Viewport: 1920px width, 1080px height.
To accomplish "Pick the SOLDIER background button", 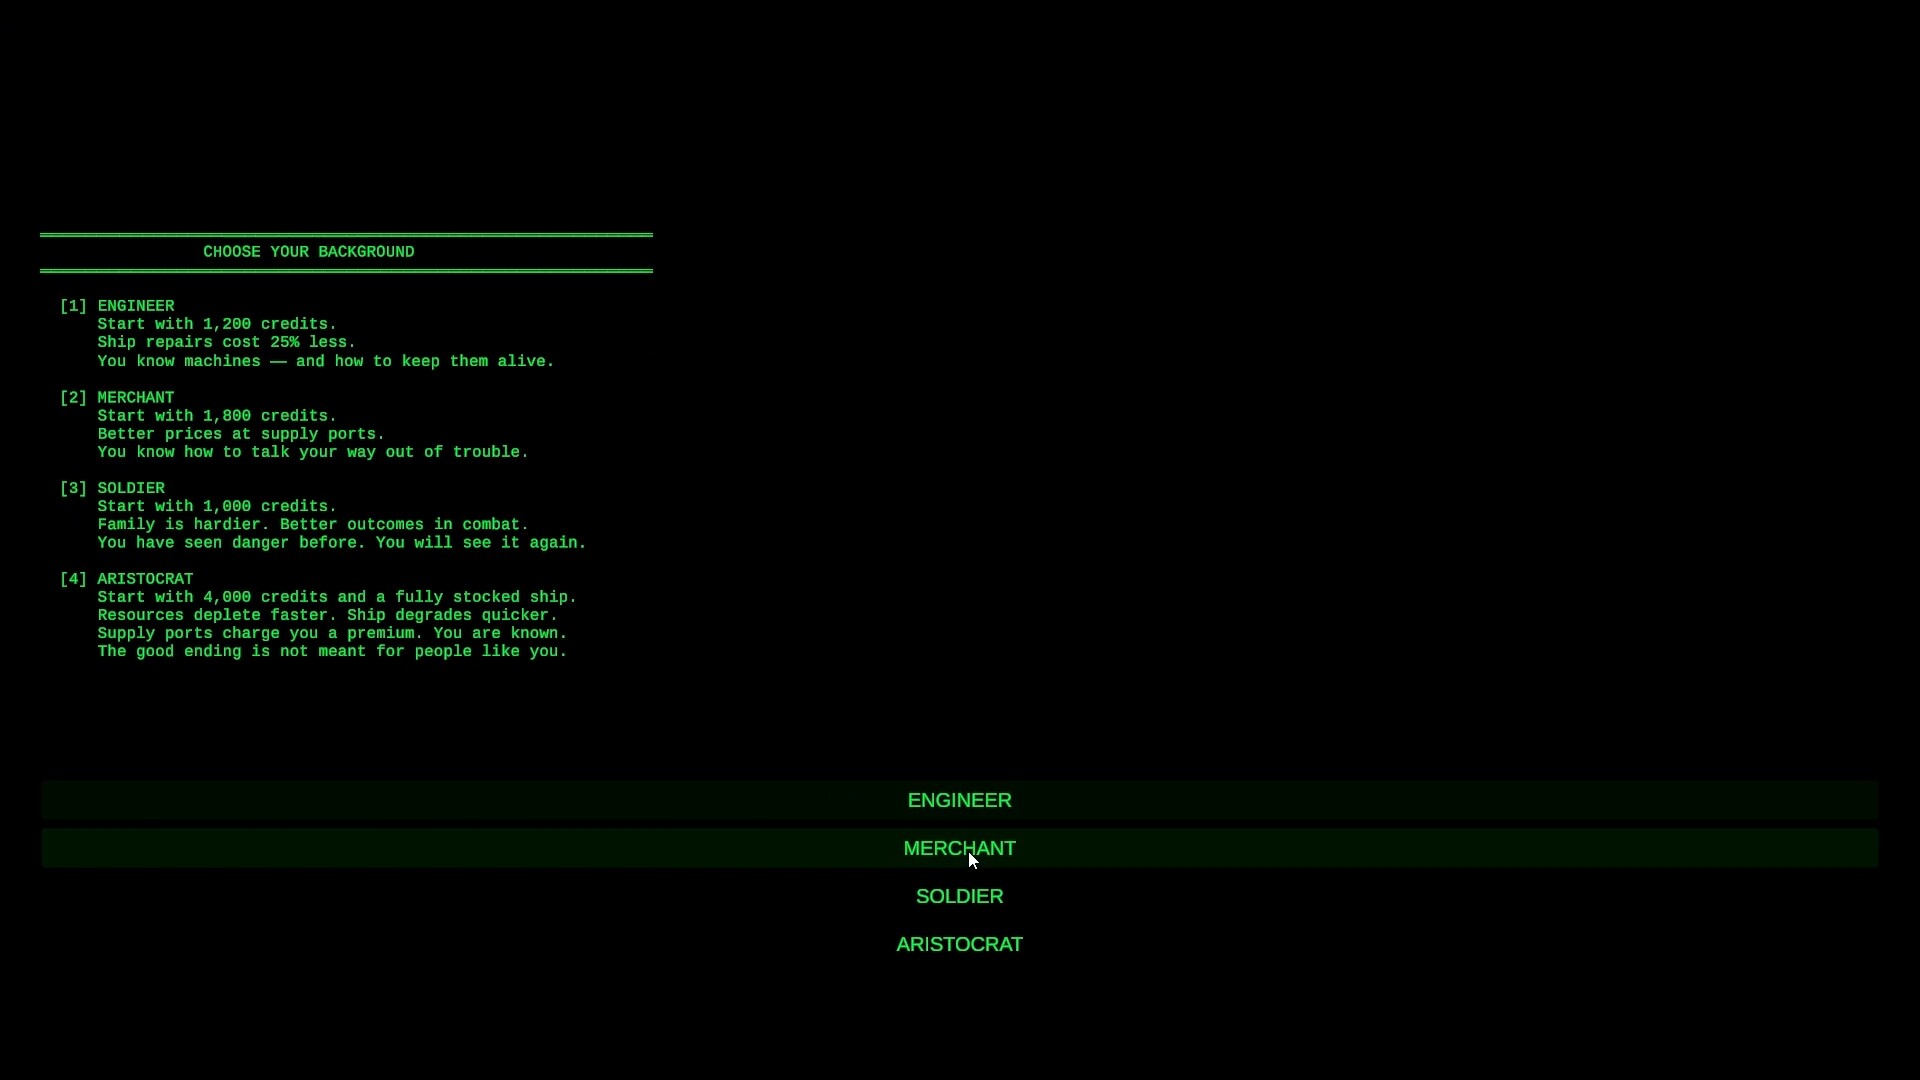I will click(x=960, y=896).
